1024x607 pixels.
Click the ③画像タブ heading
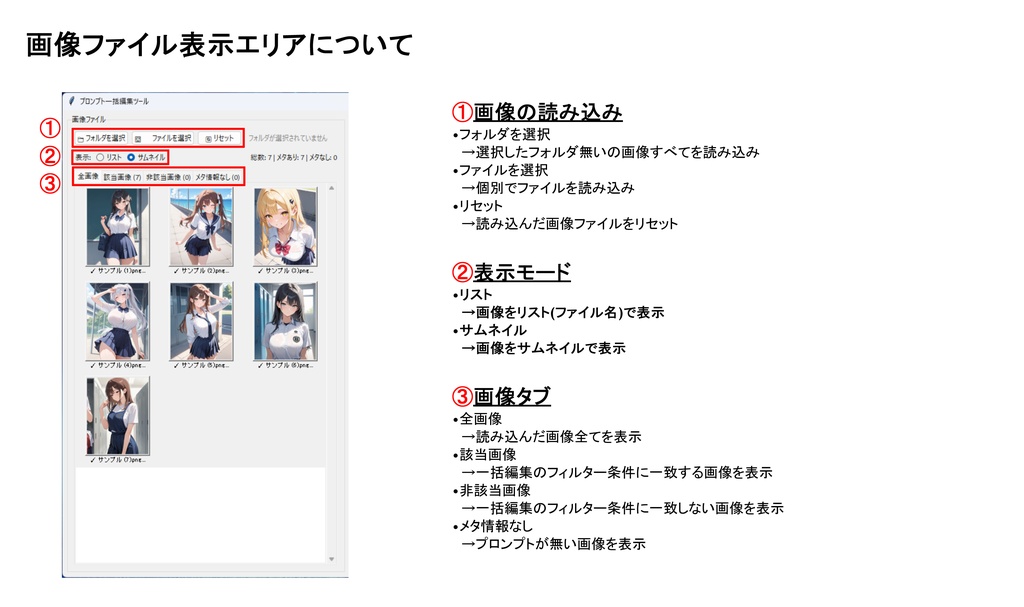(501, 397)
